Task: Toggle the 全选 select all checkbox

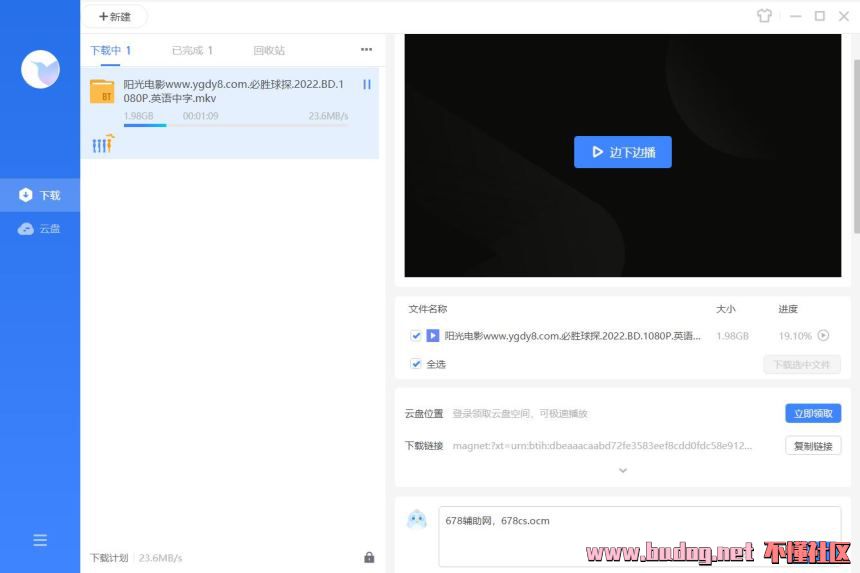Action: coord(416,364)
